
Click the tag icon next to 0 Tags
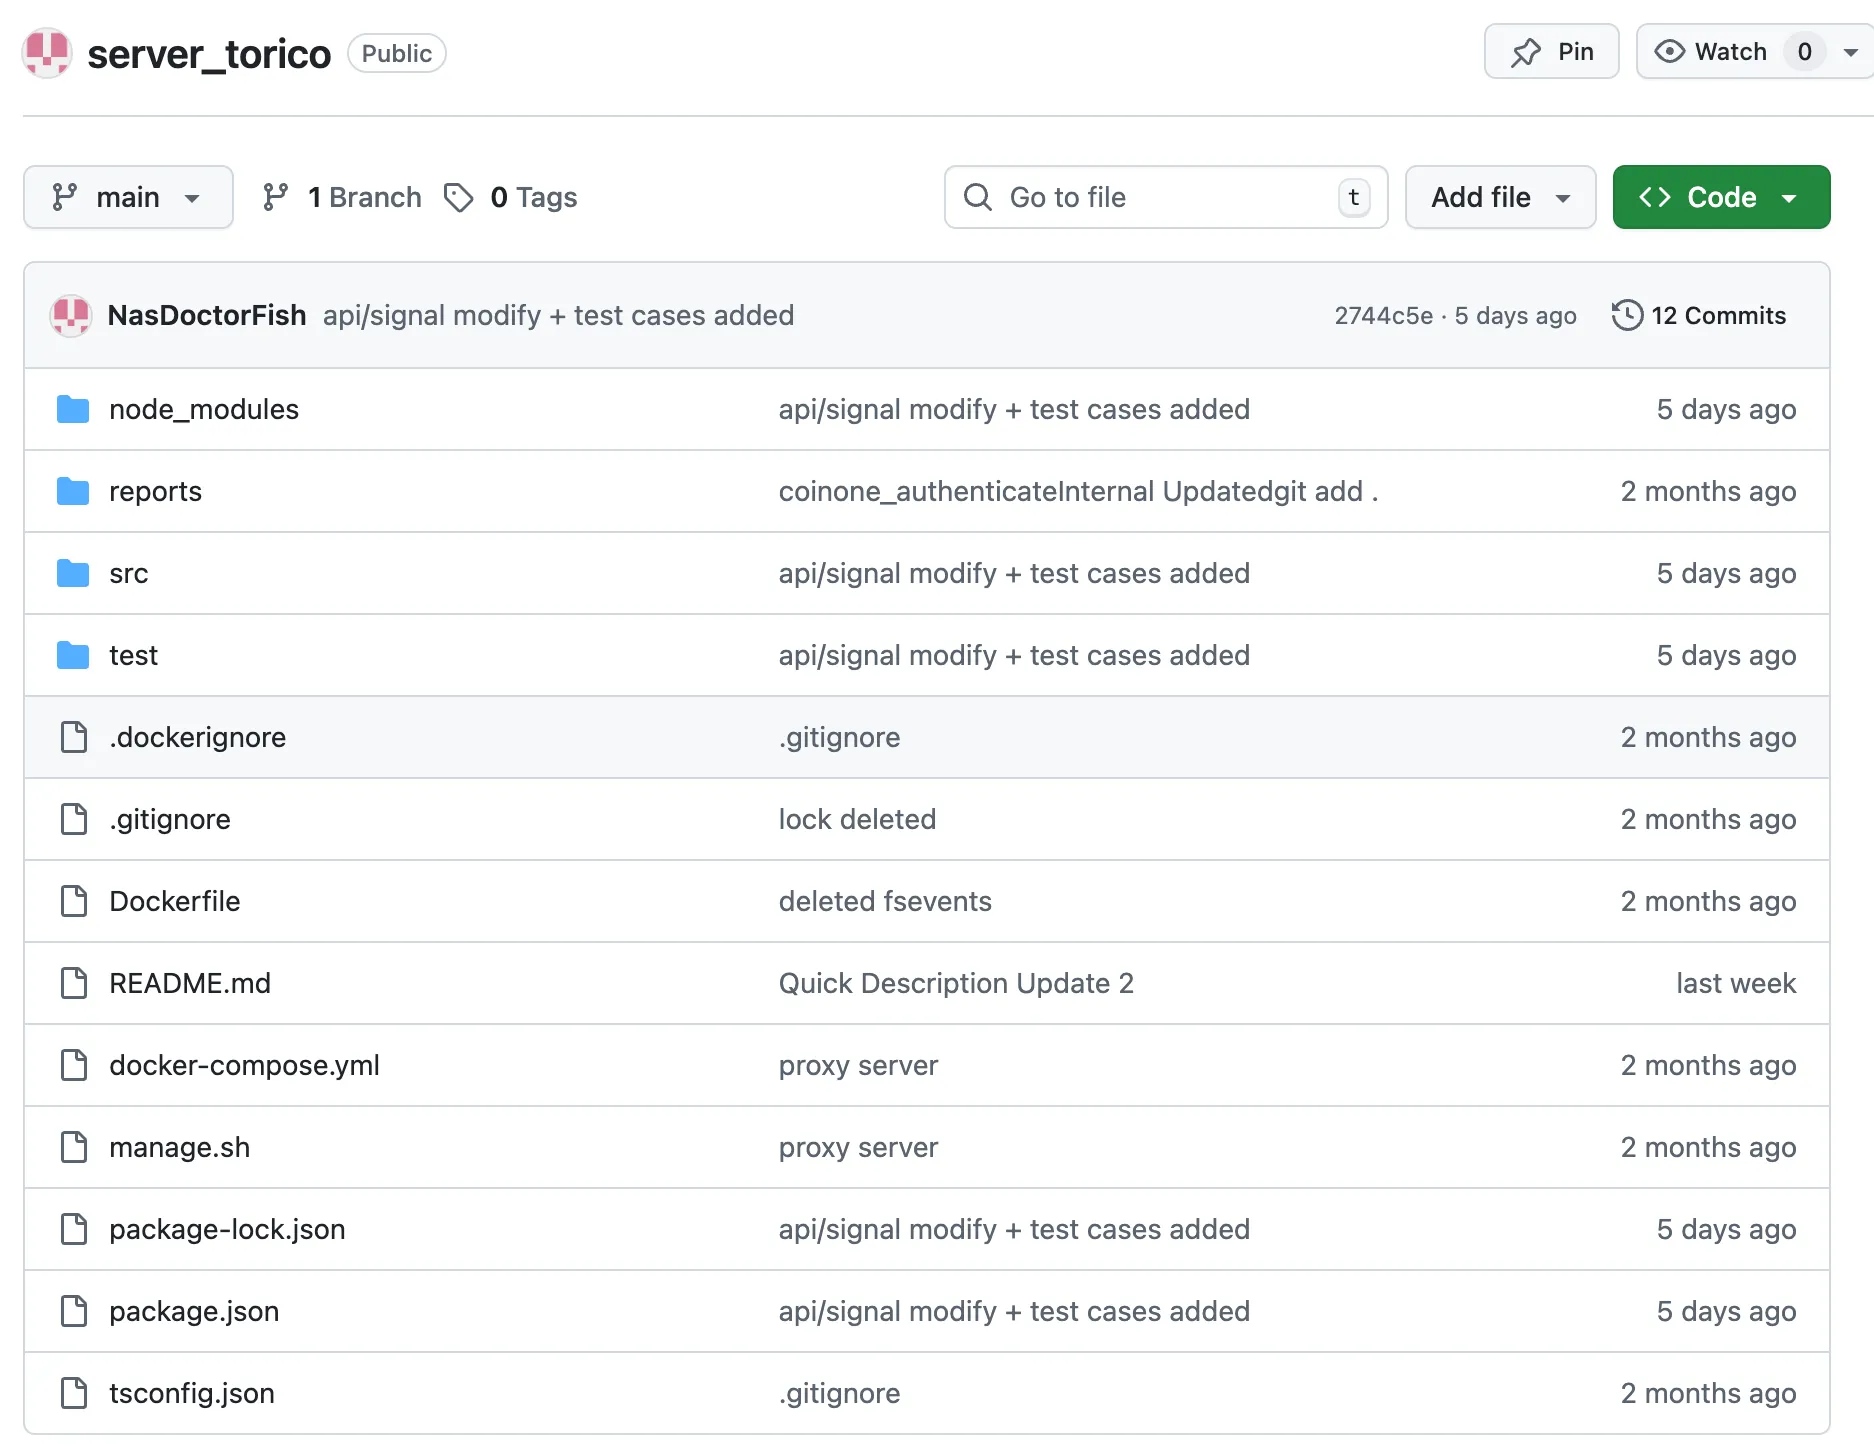pyautogui.click(x=459, y=197)
